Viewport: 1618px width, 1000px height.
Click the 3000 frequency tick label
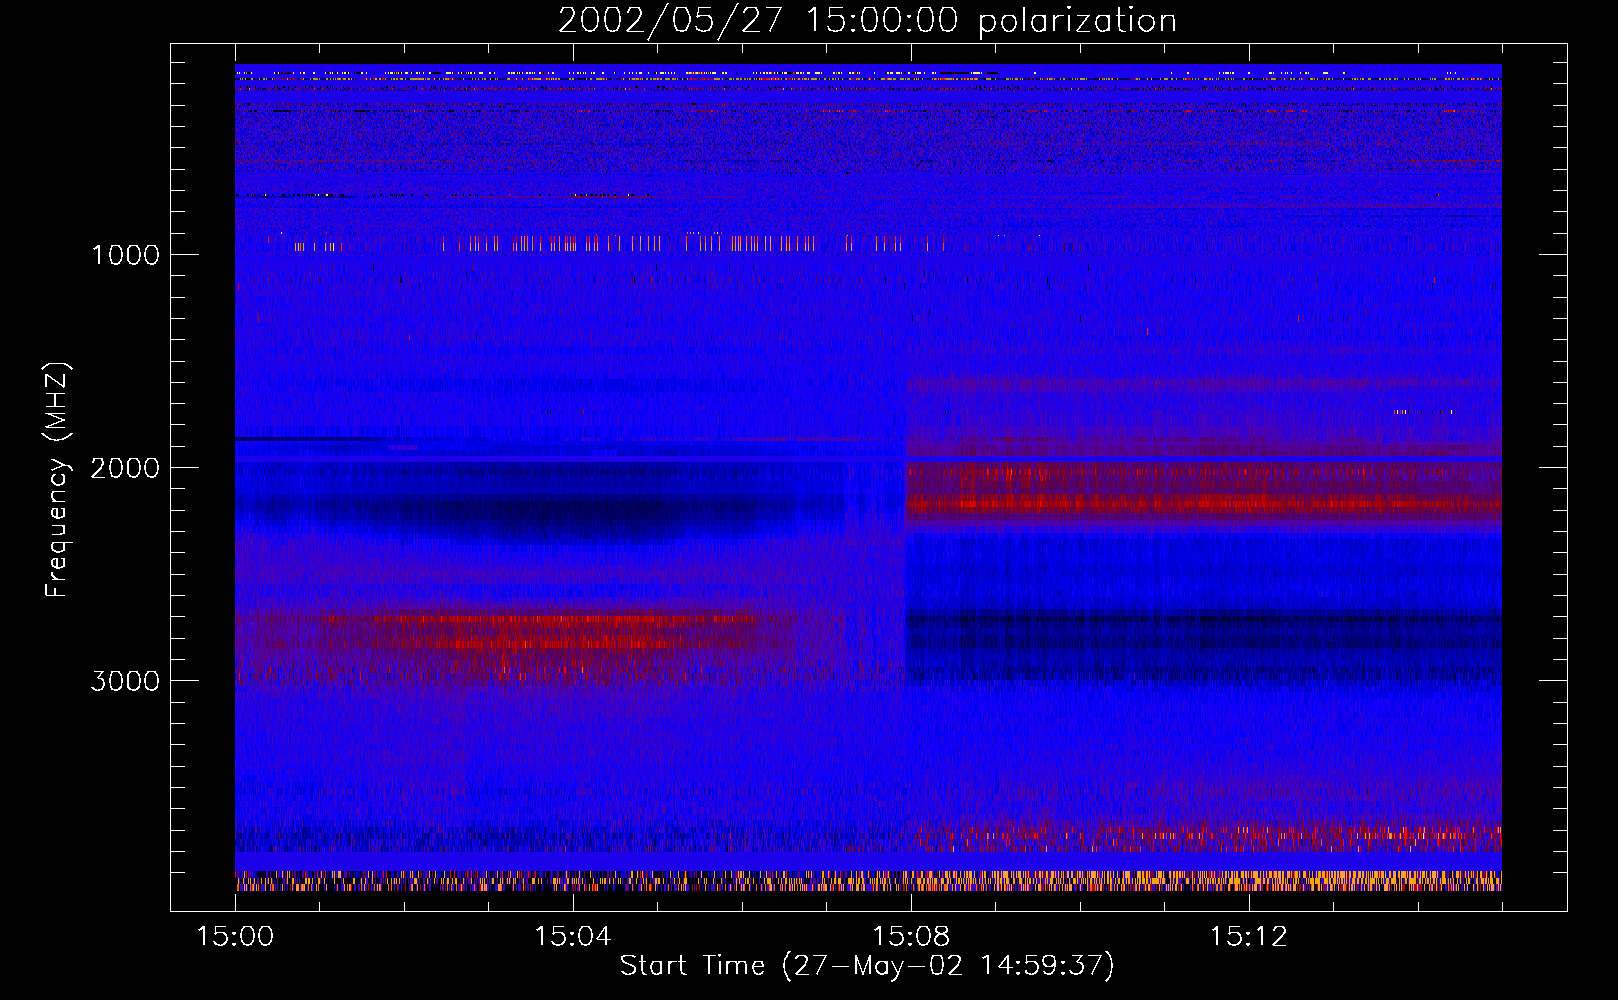125,680
